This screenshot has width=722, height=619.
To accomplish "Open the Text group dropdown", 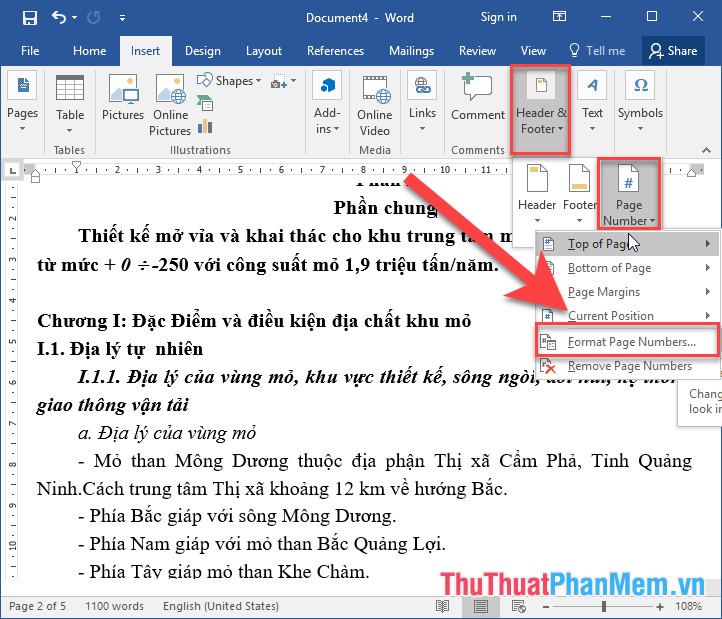I will click(592, 102).
